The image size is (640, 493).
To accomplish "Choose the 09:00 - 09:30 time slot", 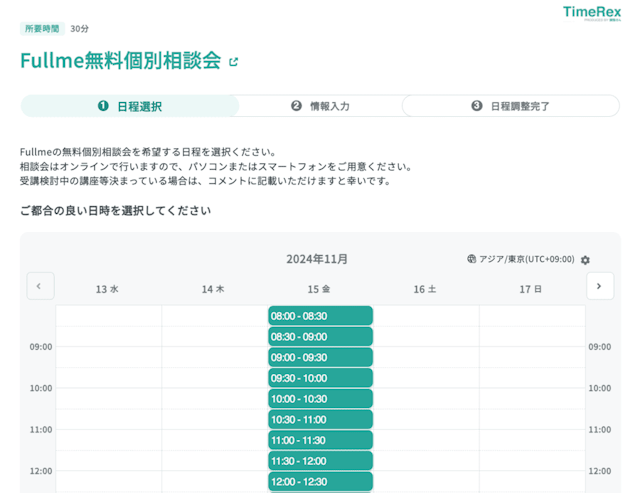I will 320,358.
